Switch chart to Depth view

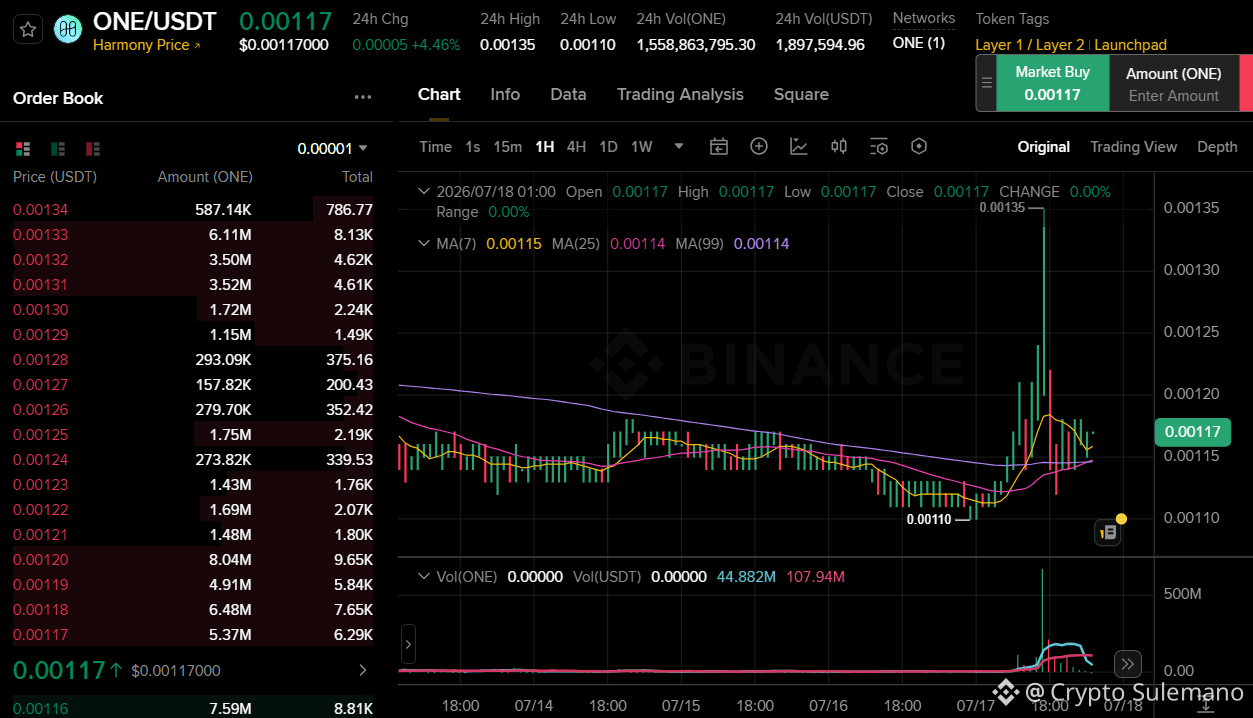[1217, 147]
